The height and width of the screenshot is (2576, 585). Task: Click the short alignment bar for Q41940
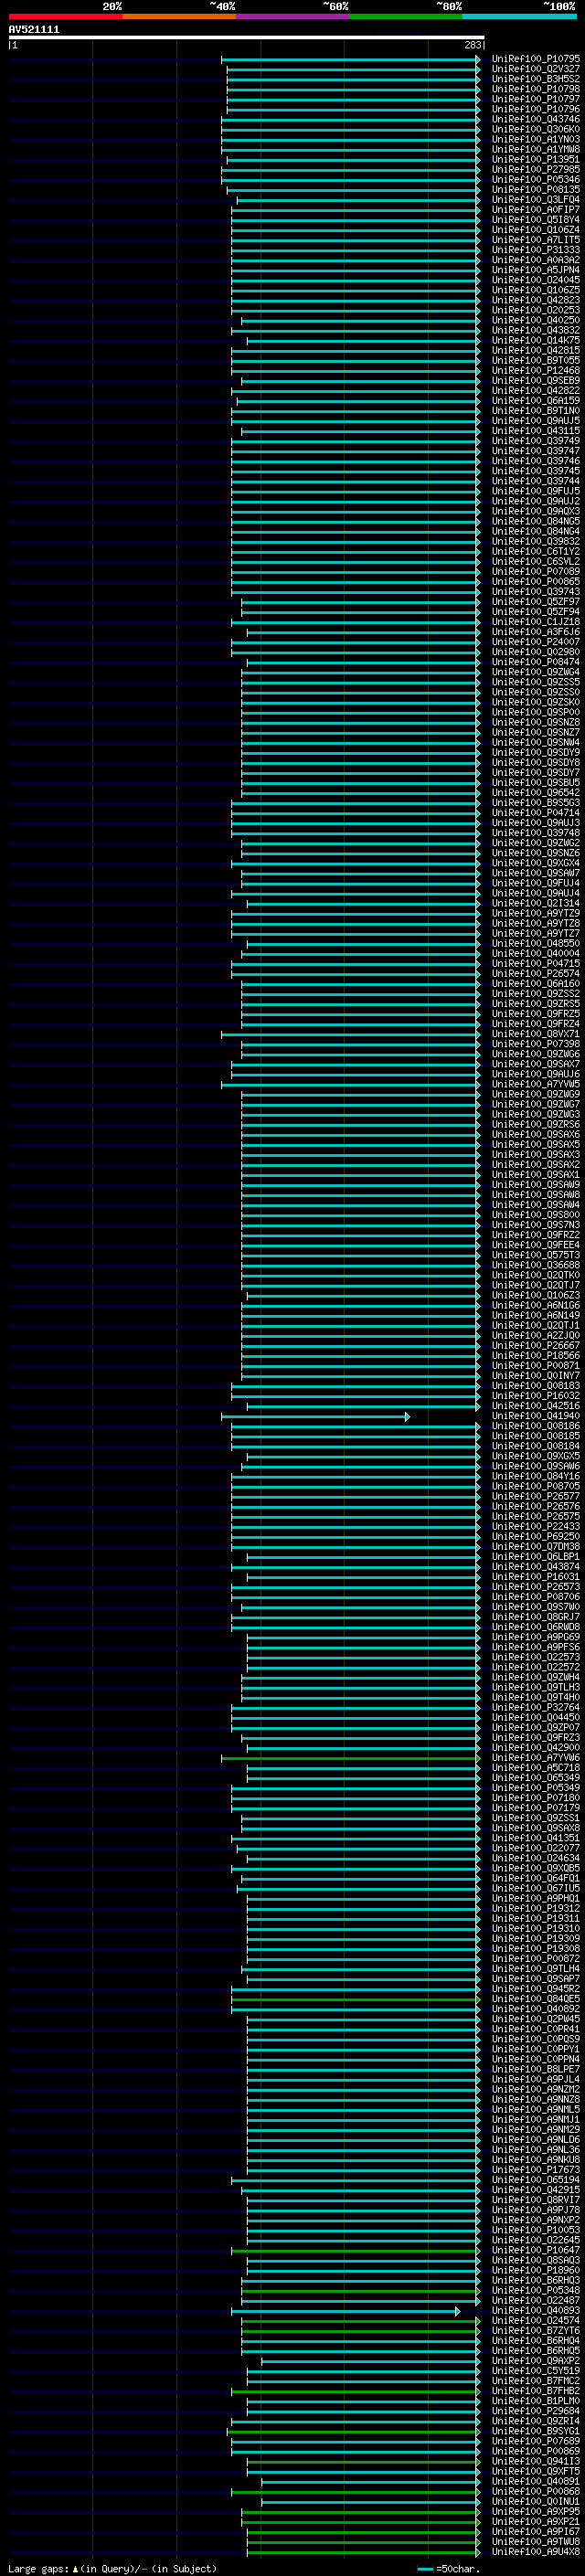tap(315, 1416)
